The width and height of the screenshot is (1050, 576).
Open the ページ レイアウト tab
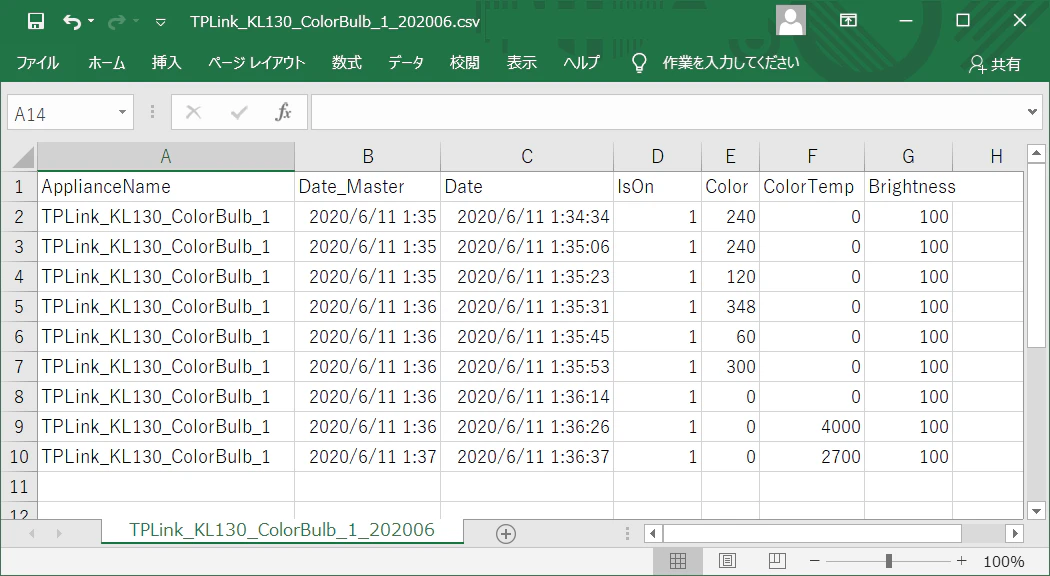point(256,63)
